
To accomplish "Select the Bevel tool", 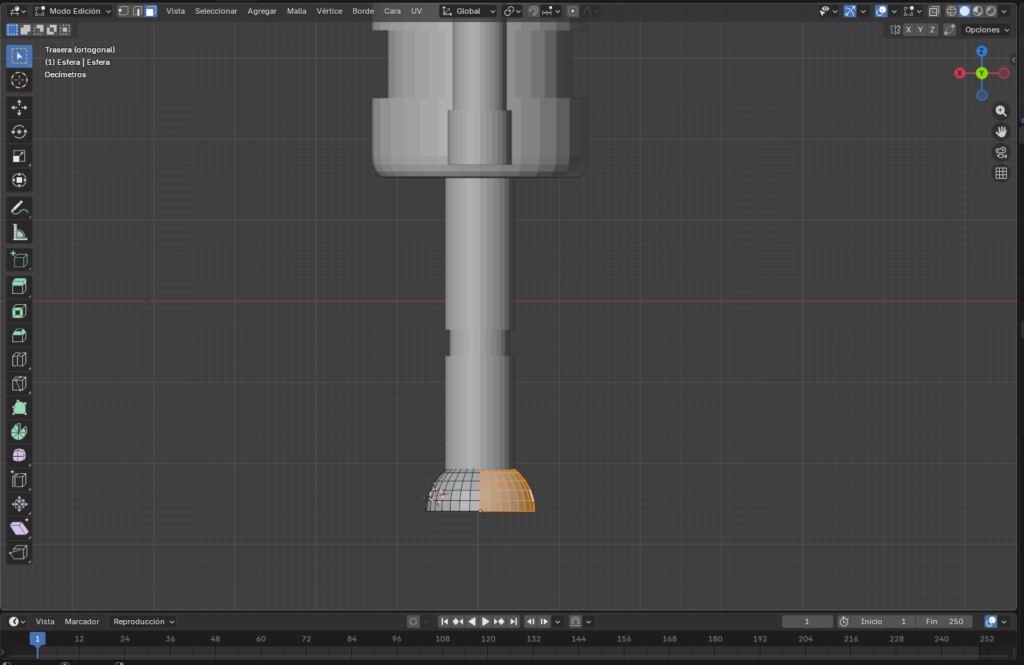I will tap(19, 335).
